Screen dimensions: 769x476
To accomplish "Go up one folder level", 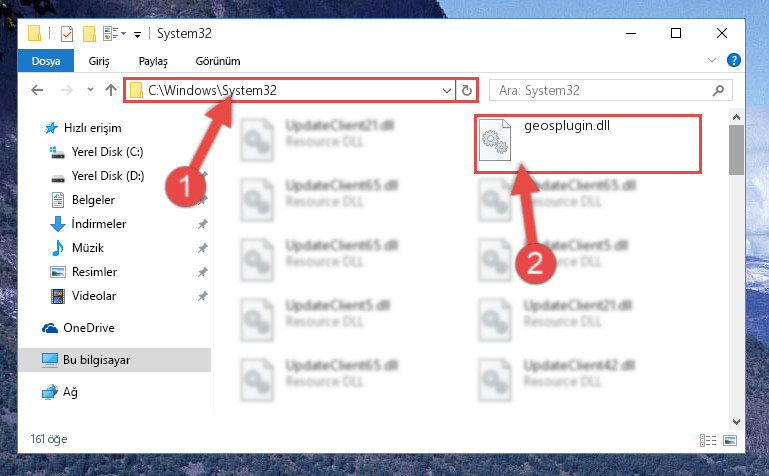I will (x=111, y=90).
